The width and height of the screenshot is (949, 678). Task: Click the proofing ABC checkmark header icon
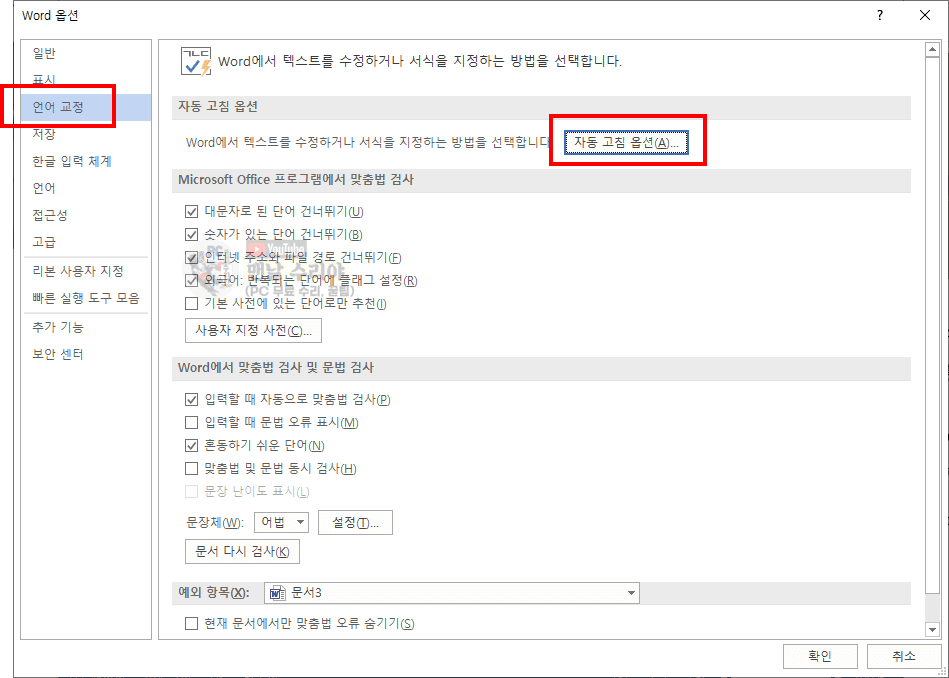(x=196, y=61)
